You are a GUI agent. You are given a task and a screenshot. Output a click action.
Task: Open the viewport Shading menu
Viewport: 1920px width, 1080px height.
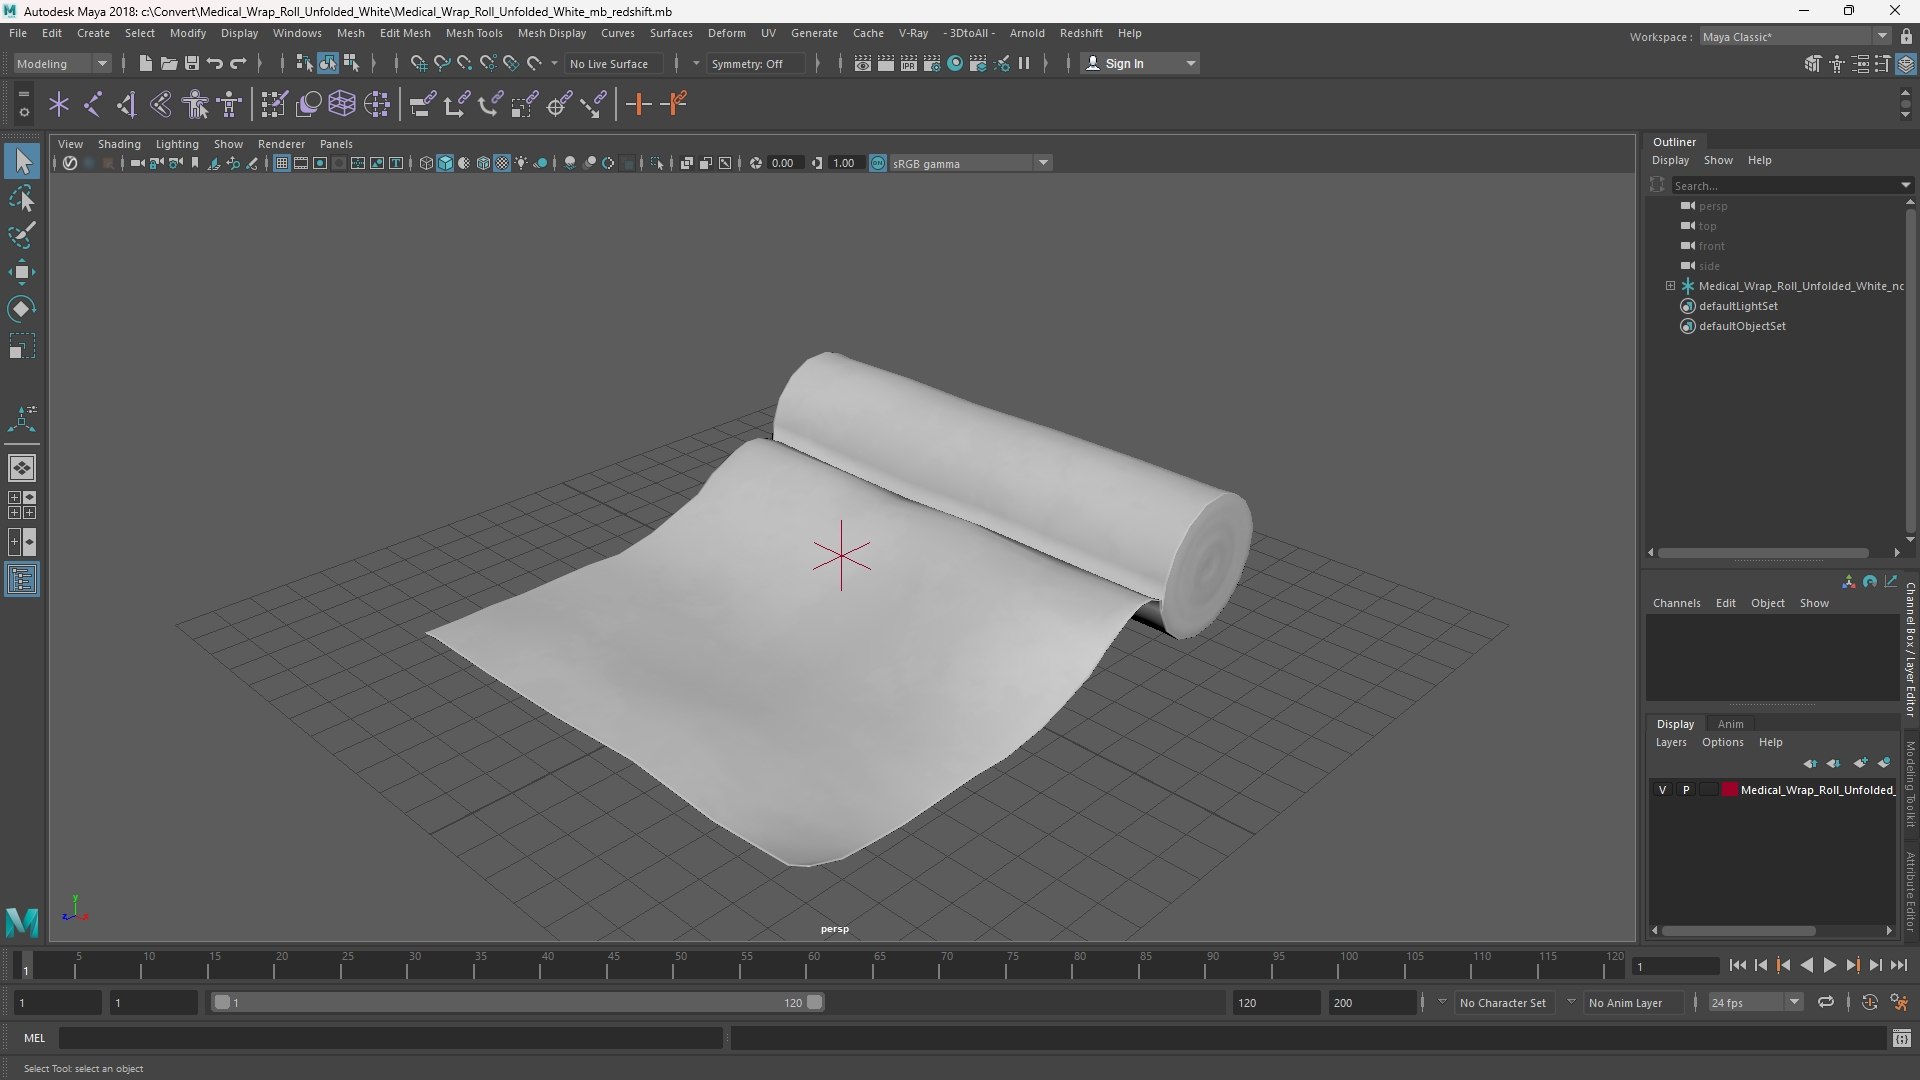click(119, 144)
